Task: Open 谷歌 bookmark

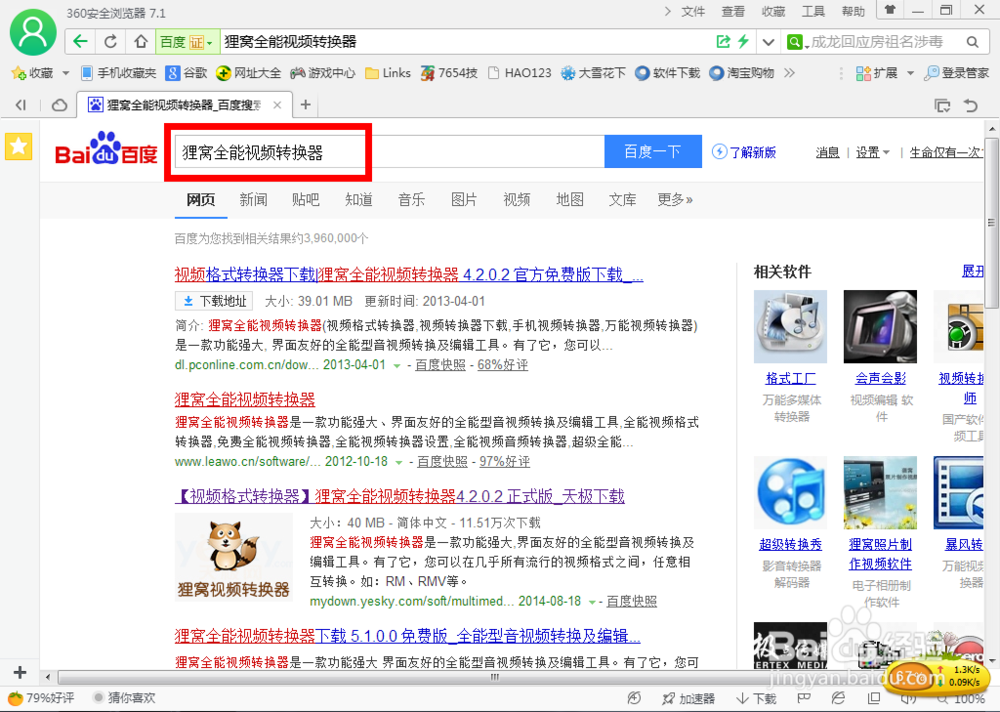Action: 186,73
